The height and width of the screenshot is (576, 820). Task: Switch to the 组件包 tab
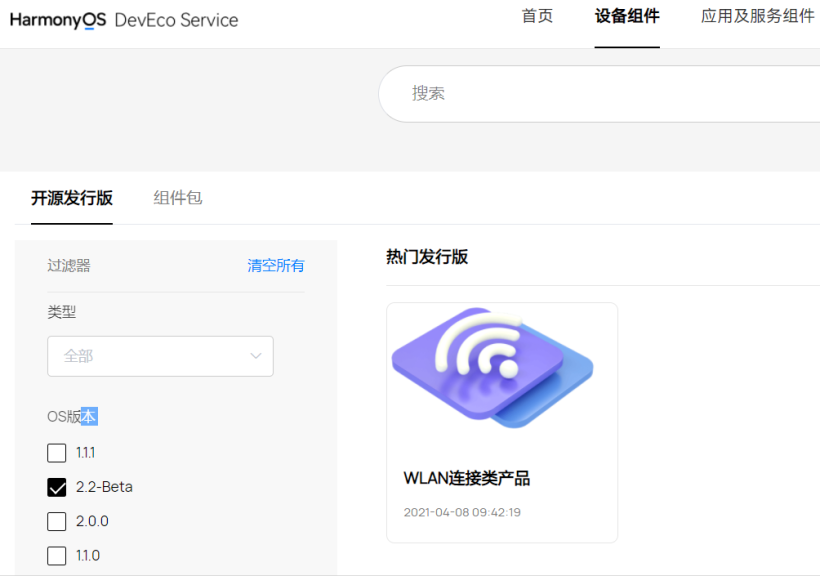click(178, 198)
